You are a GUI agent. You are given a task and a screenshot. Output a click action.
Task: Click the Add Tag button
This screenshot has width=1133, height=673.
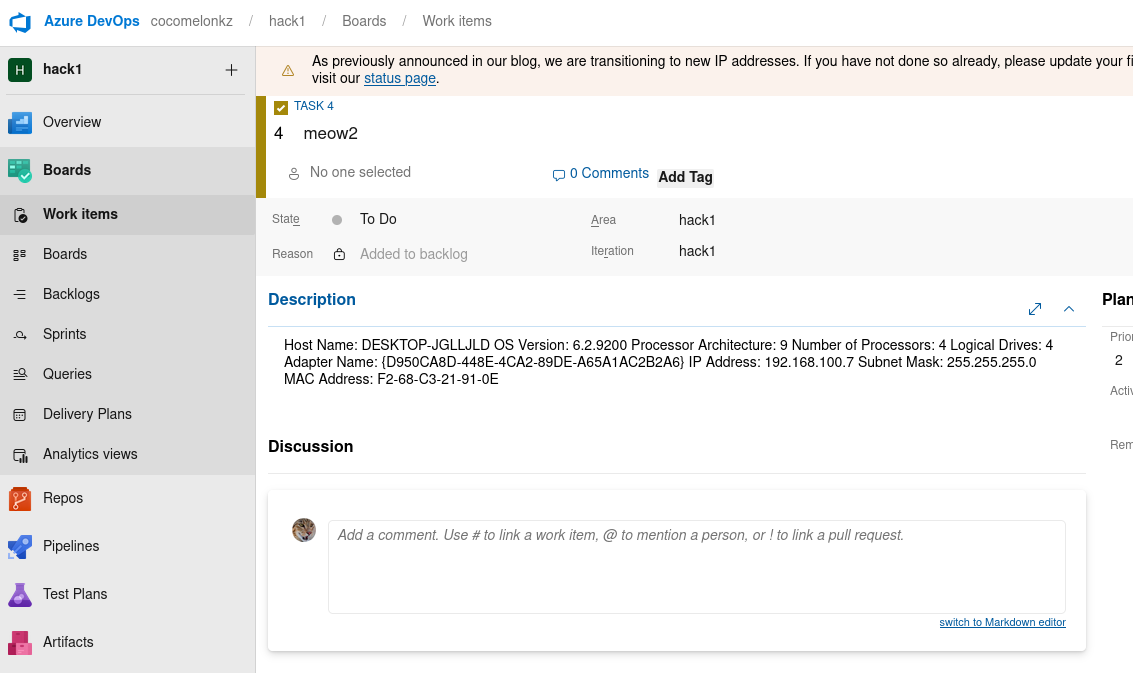pos(685,177)
